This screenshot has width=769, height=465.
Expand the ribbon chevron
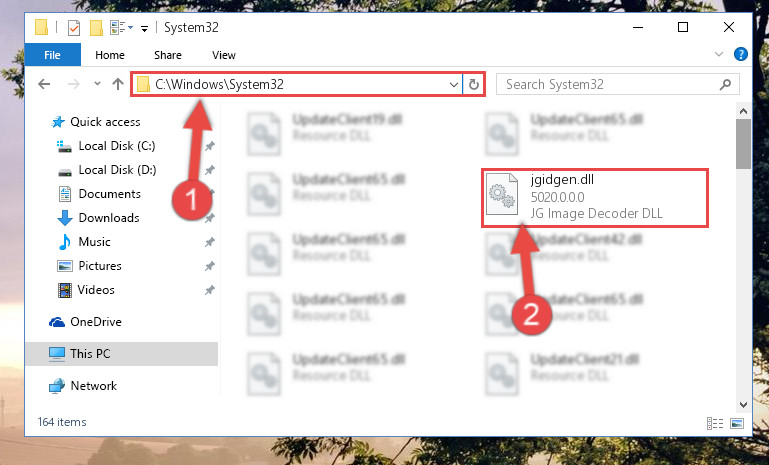coord(719,54)
